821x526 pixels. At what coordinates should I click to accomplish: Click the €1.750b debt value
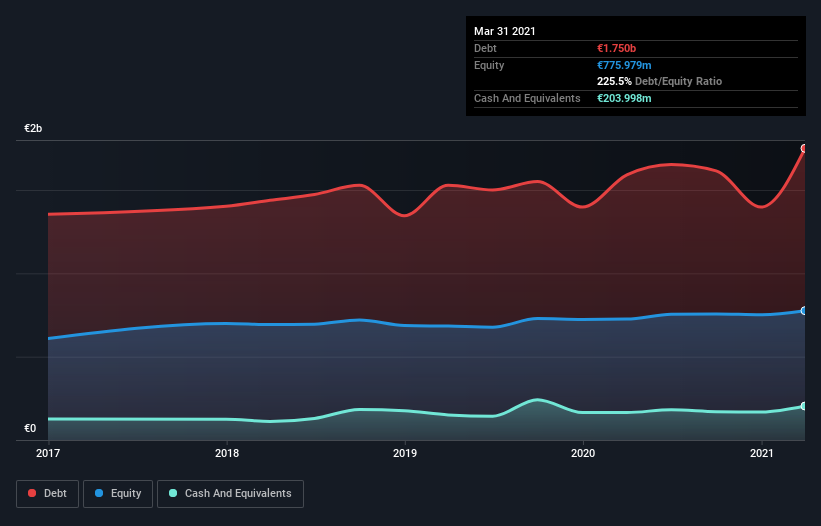click(616, 48)
